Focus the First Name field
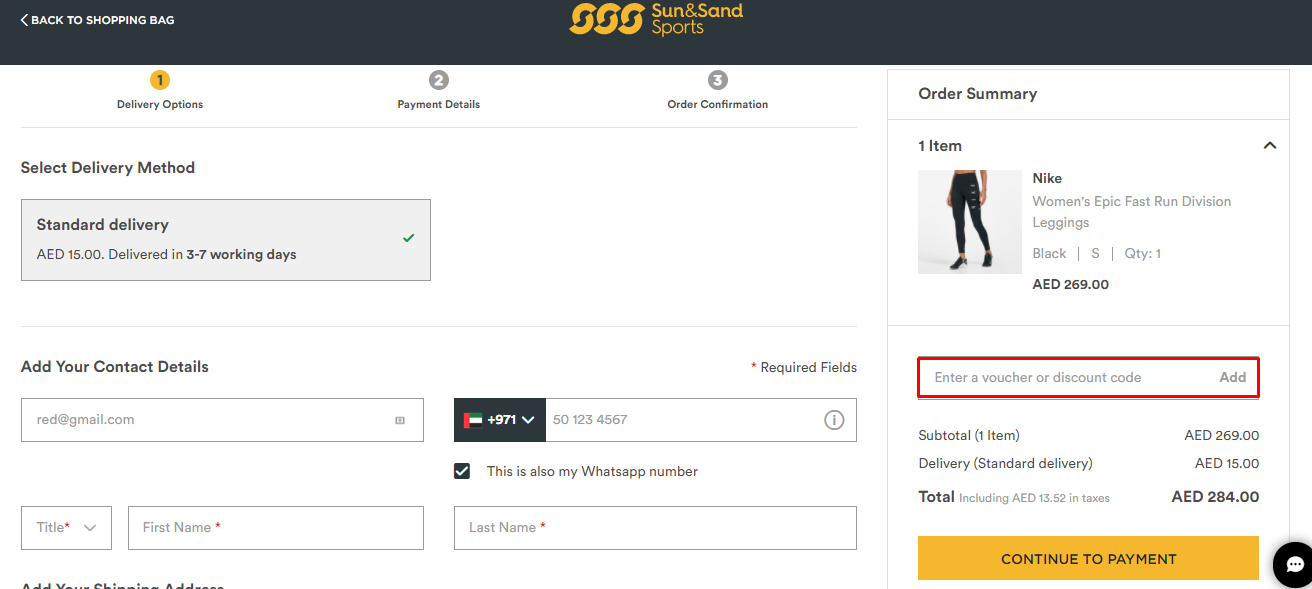The image size is (1312, 589). pos(276,528)
